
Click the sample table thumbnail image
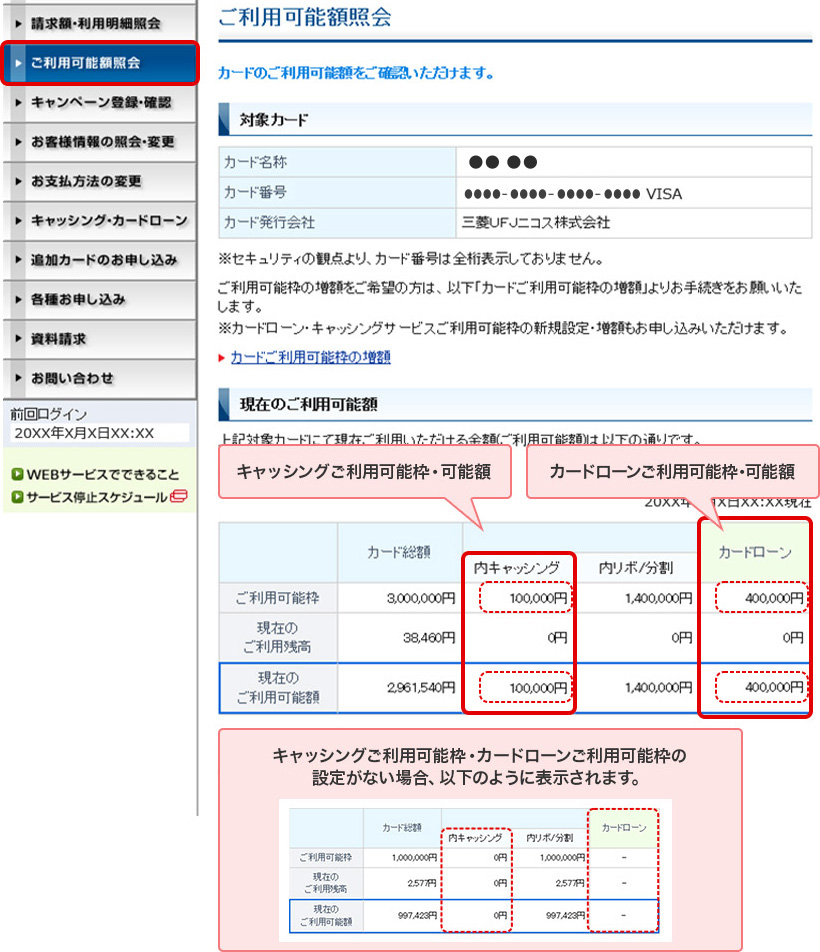coord(474,868)
